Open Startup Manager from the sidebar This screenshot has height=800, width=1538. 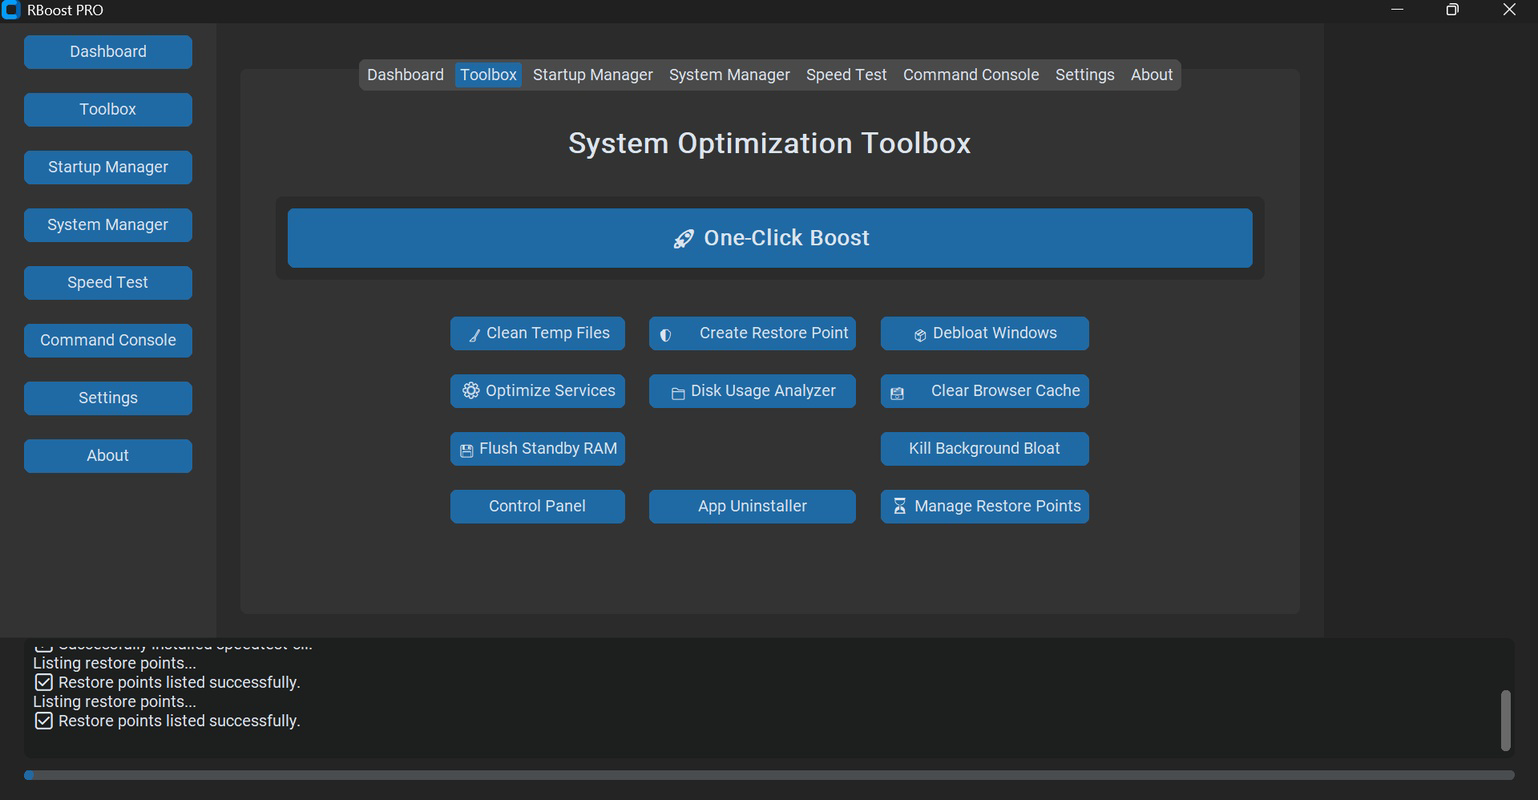[x=108, y=167]
